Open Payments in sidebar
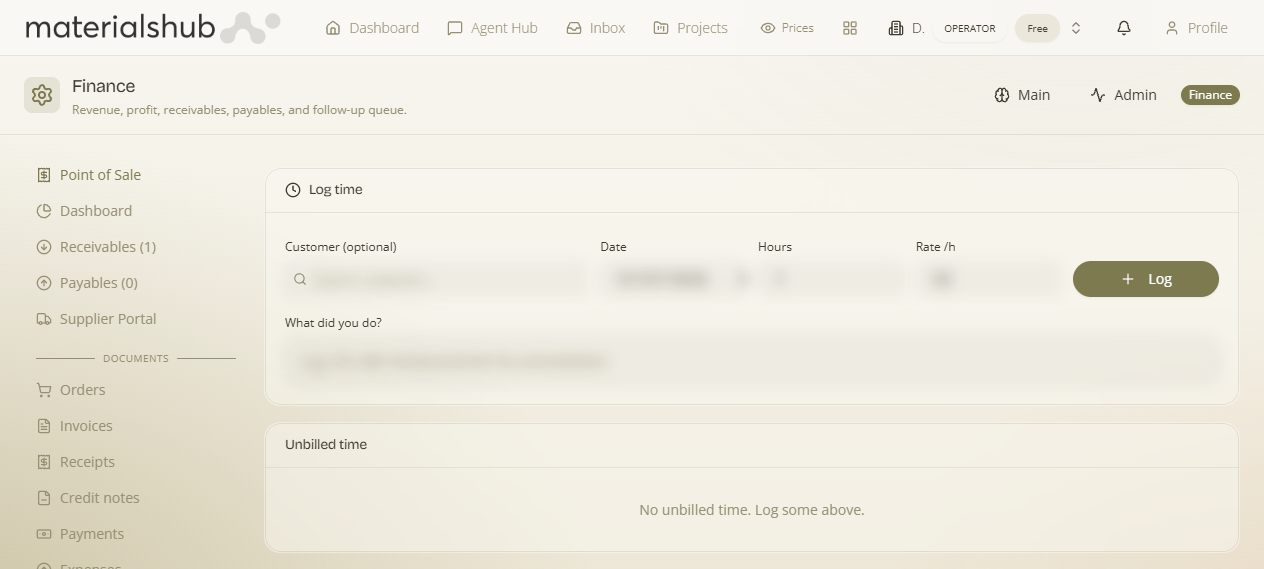The image size is (1264, 569). (x=92, y=534)
